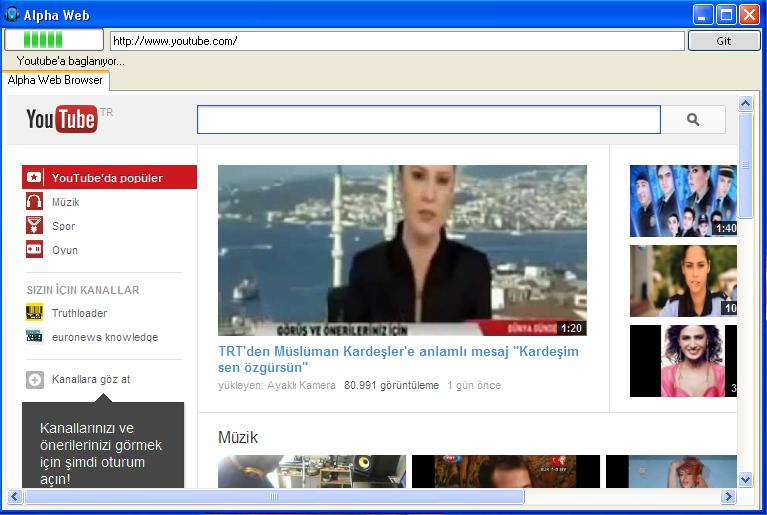Open the policewoman video thumbnail
767x515 pixels.
(683, 281)
